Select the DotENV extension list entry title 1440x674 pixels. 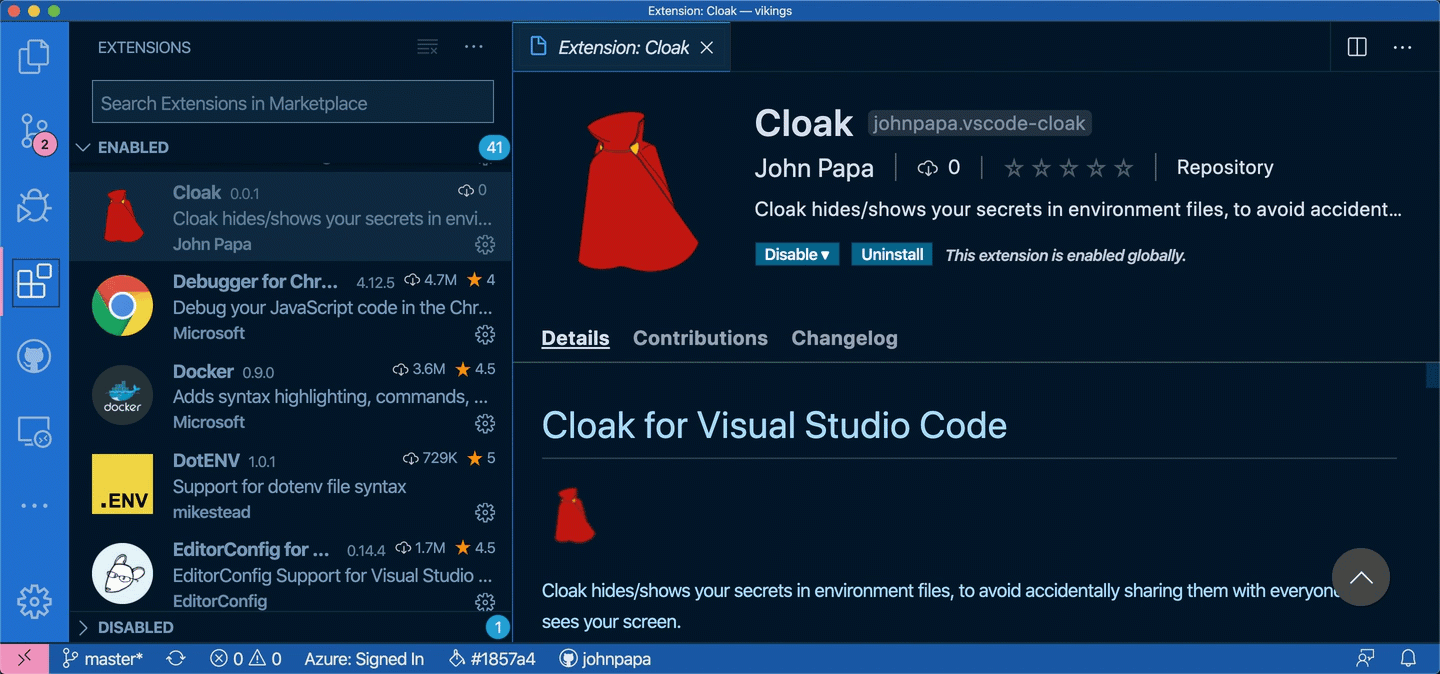[207, 460]
